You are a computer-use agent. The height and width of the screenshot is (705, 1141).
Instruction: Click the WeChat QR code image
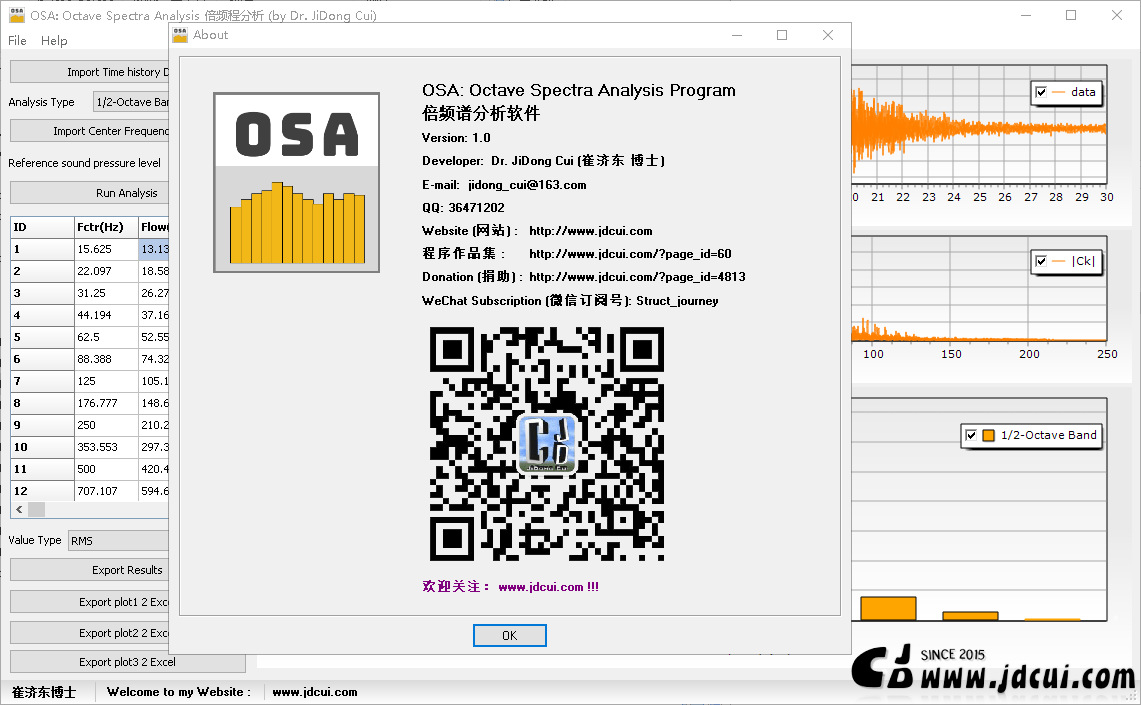point(546,444)
